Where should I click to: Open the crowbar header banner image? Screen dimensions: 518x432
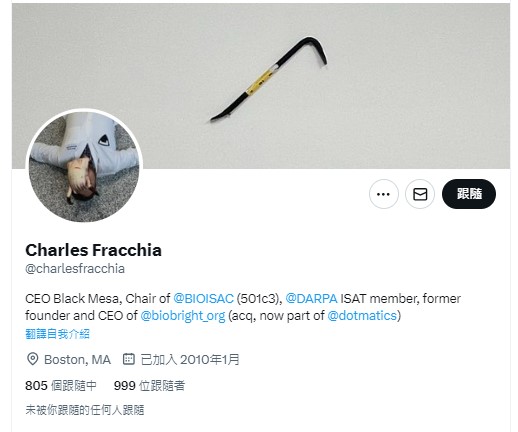tap(261, 86)
